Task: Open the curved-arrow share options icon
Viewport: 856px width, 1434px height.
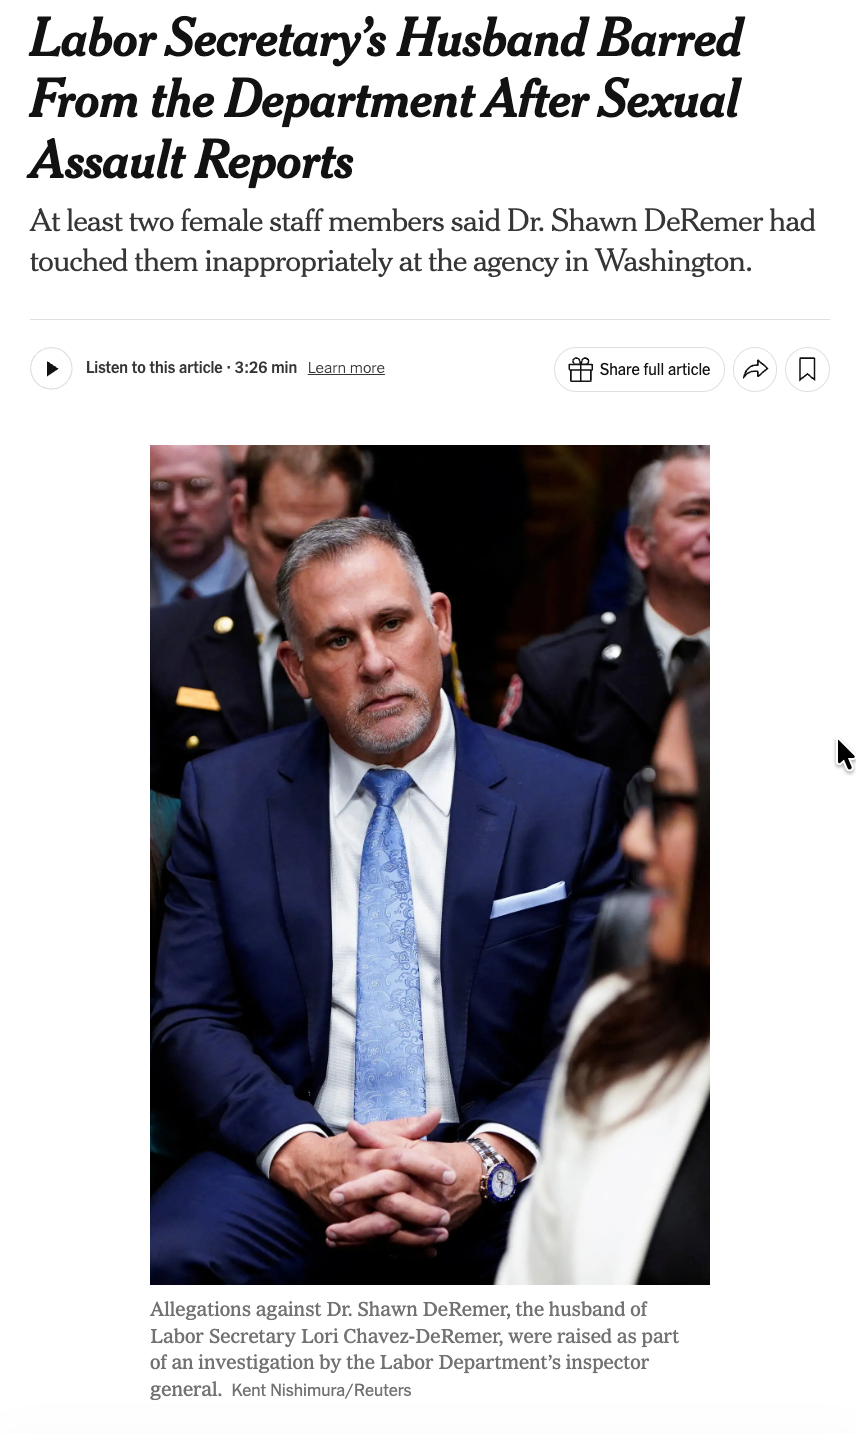Action: [755, 369]
